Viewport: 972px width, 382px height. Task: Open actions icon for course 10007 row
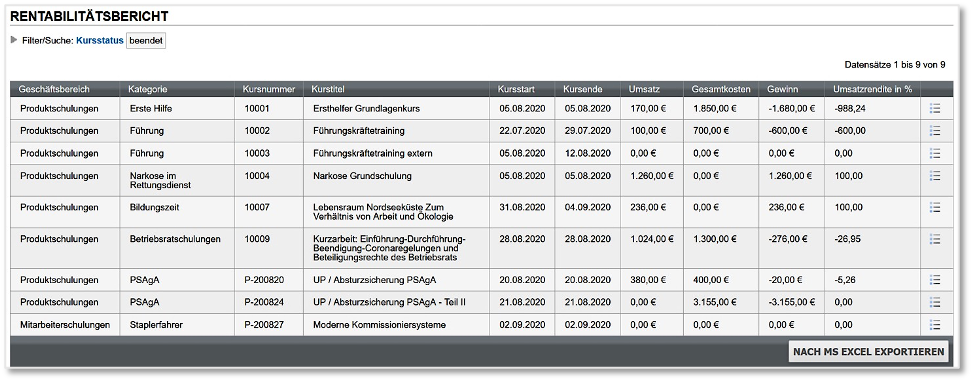click(935, 208)
